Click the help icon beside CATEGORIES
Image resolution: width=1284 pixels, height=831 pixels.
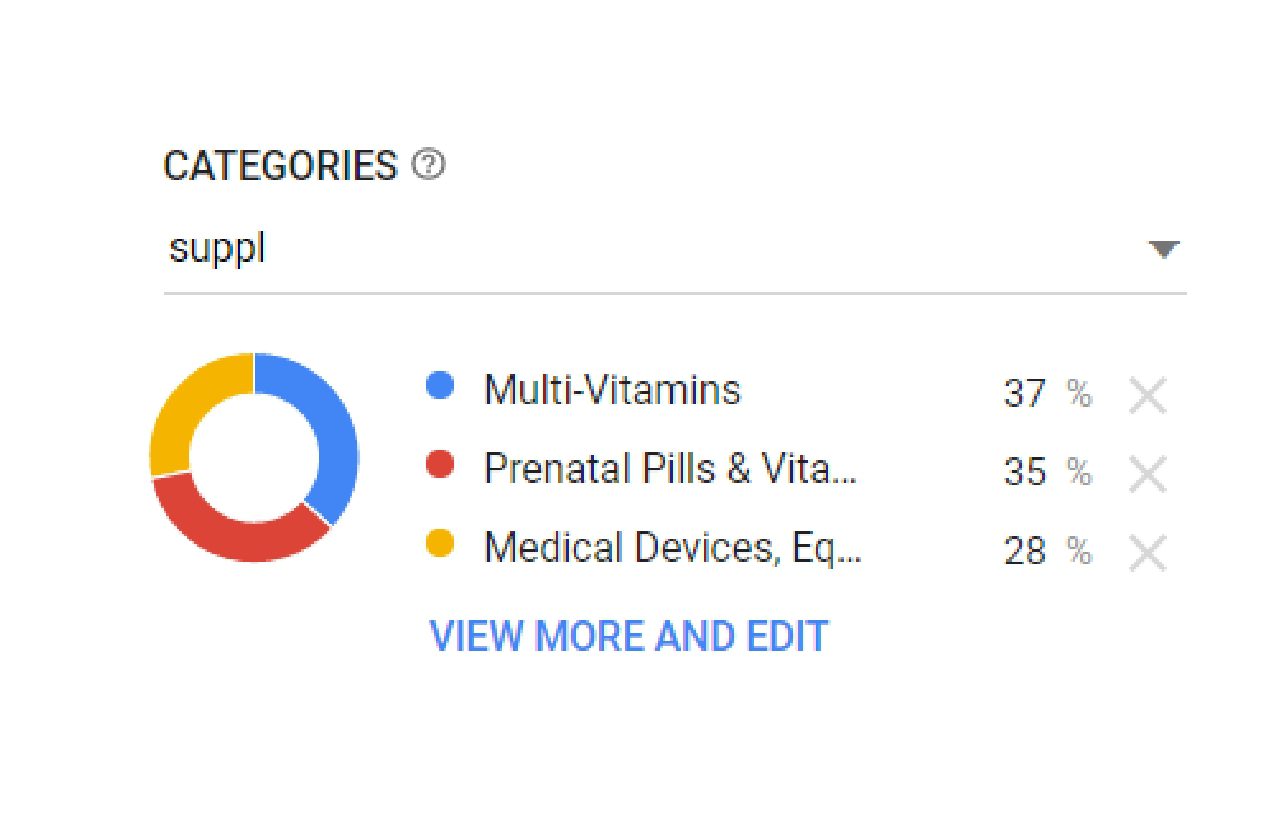[x=429, y=165]
